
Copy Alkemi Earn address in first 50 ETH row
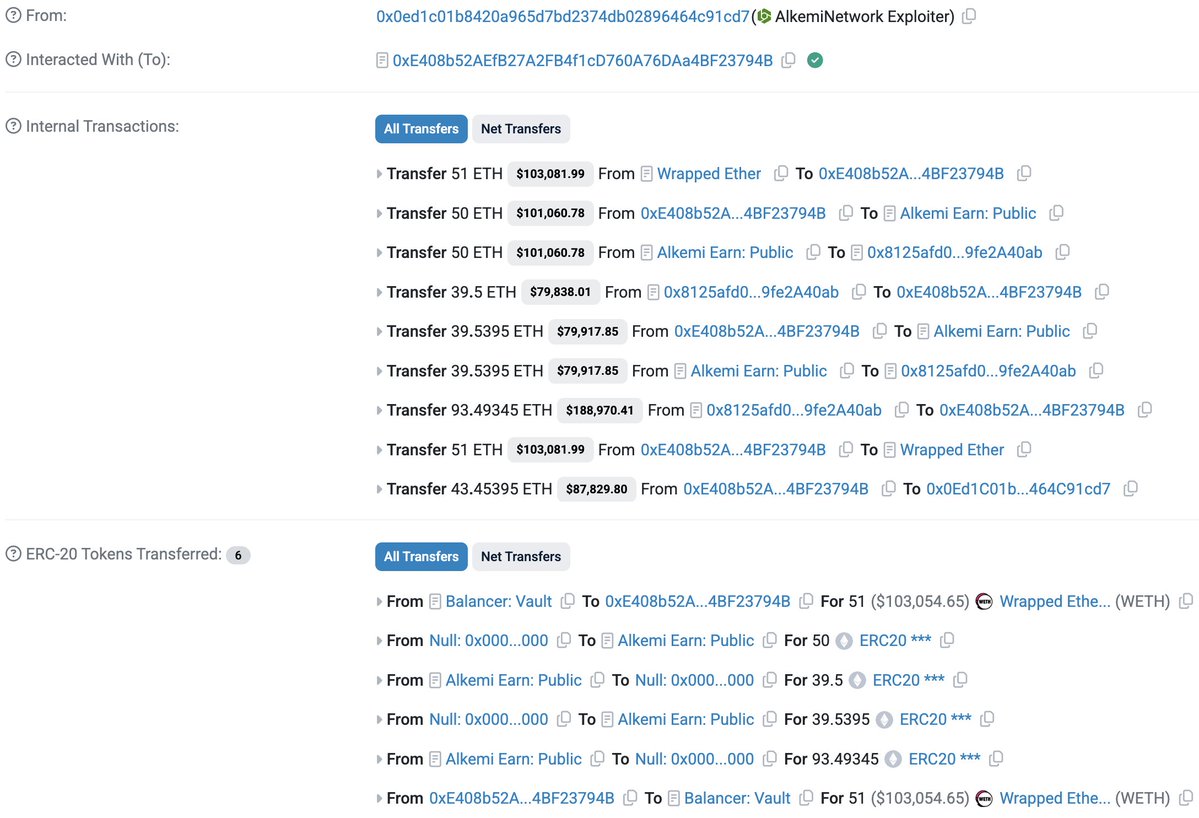coord(1056,213)
